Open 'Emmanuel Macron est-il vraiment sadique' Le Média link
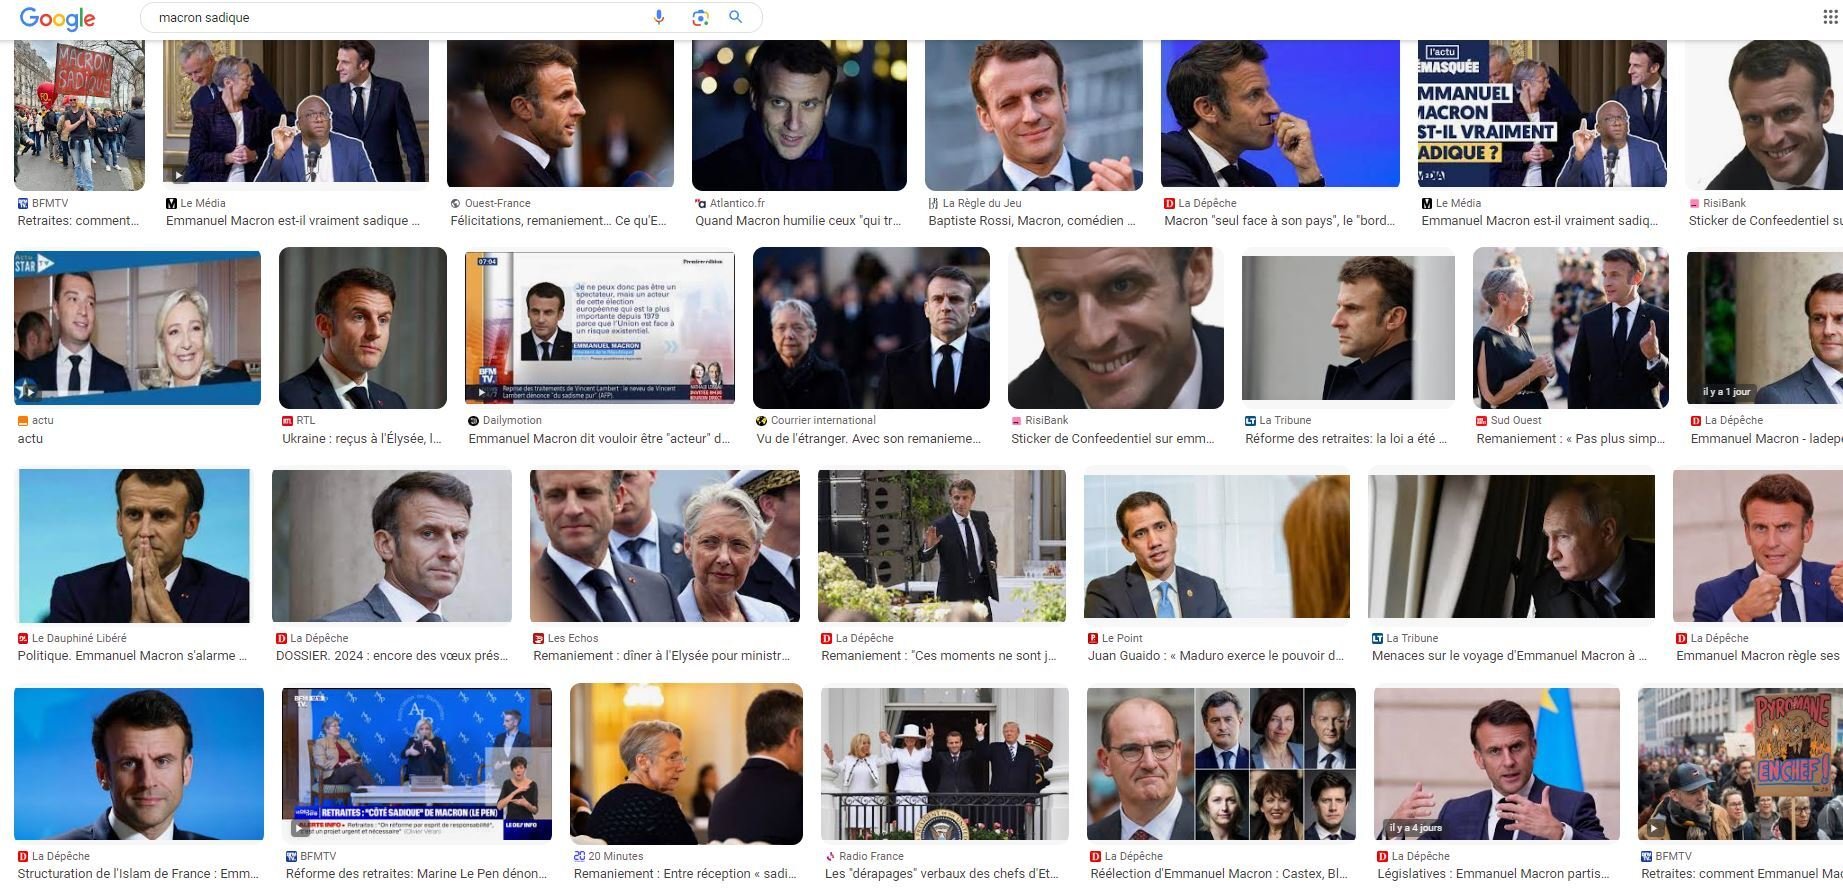The width and height of the screenshot is (1843, 893). click(293, 221)
